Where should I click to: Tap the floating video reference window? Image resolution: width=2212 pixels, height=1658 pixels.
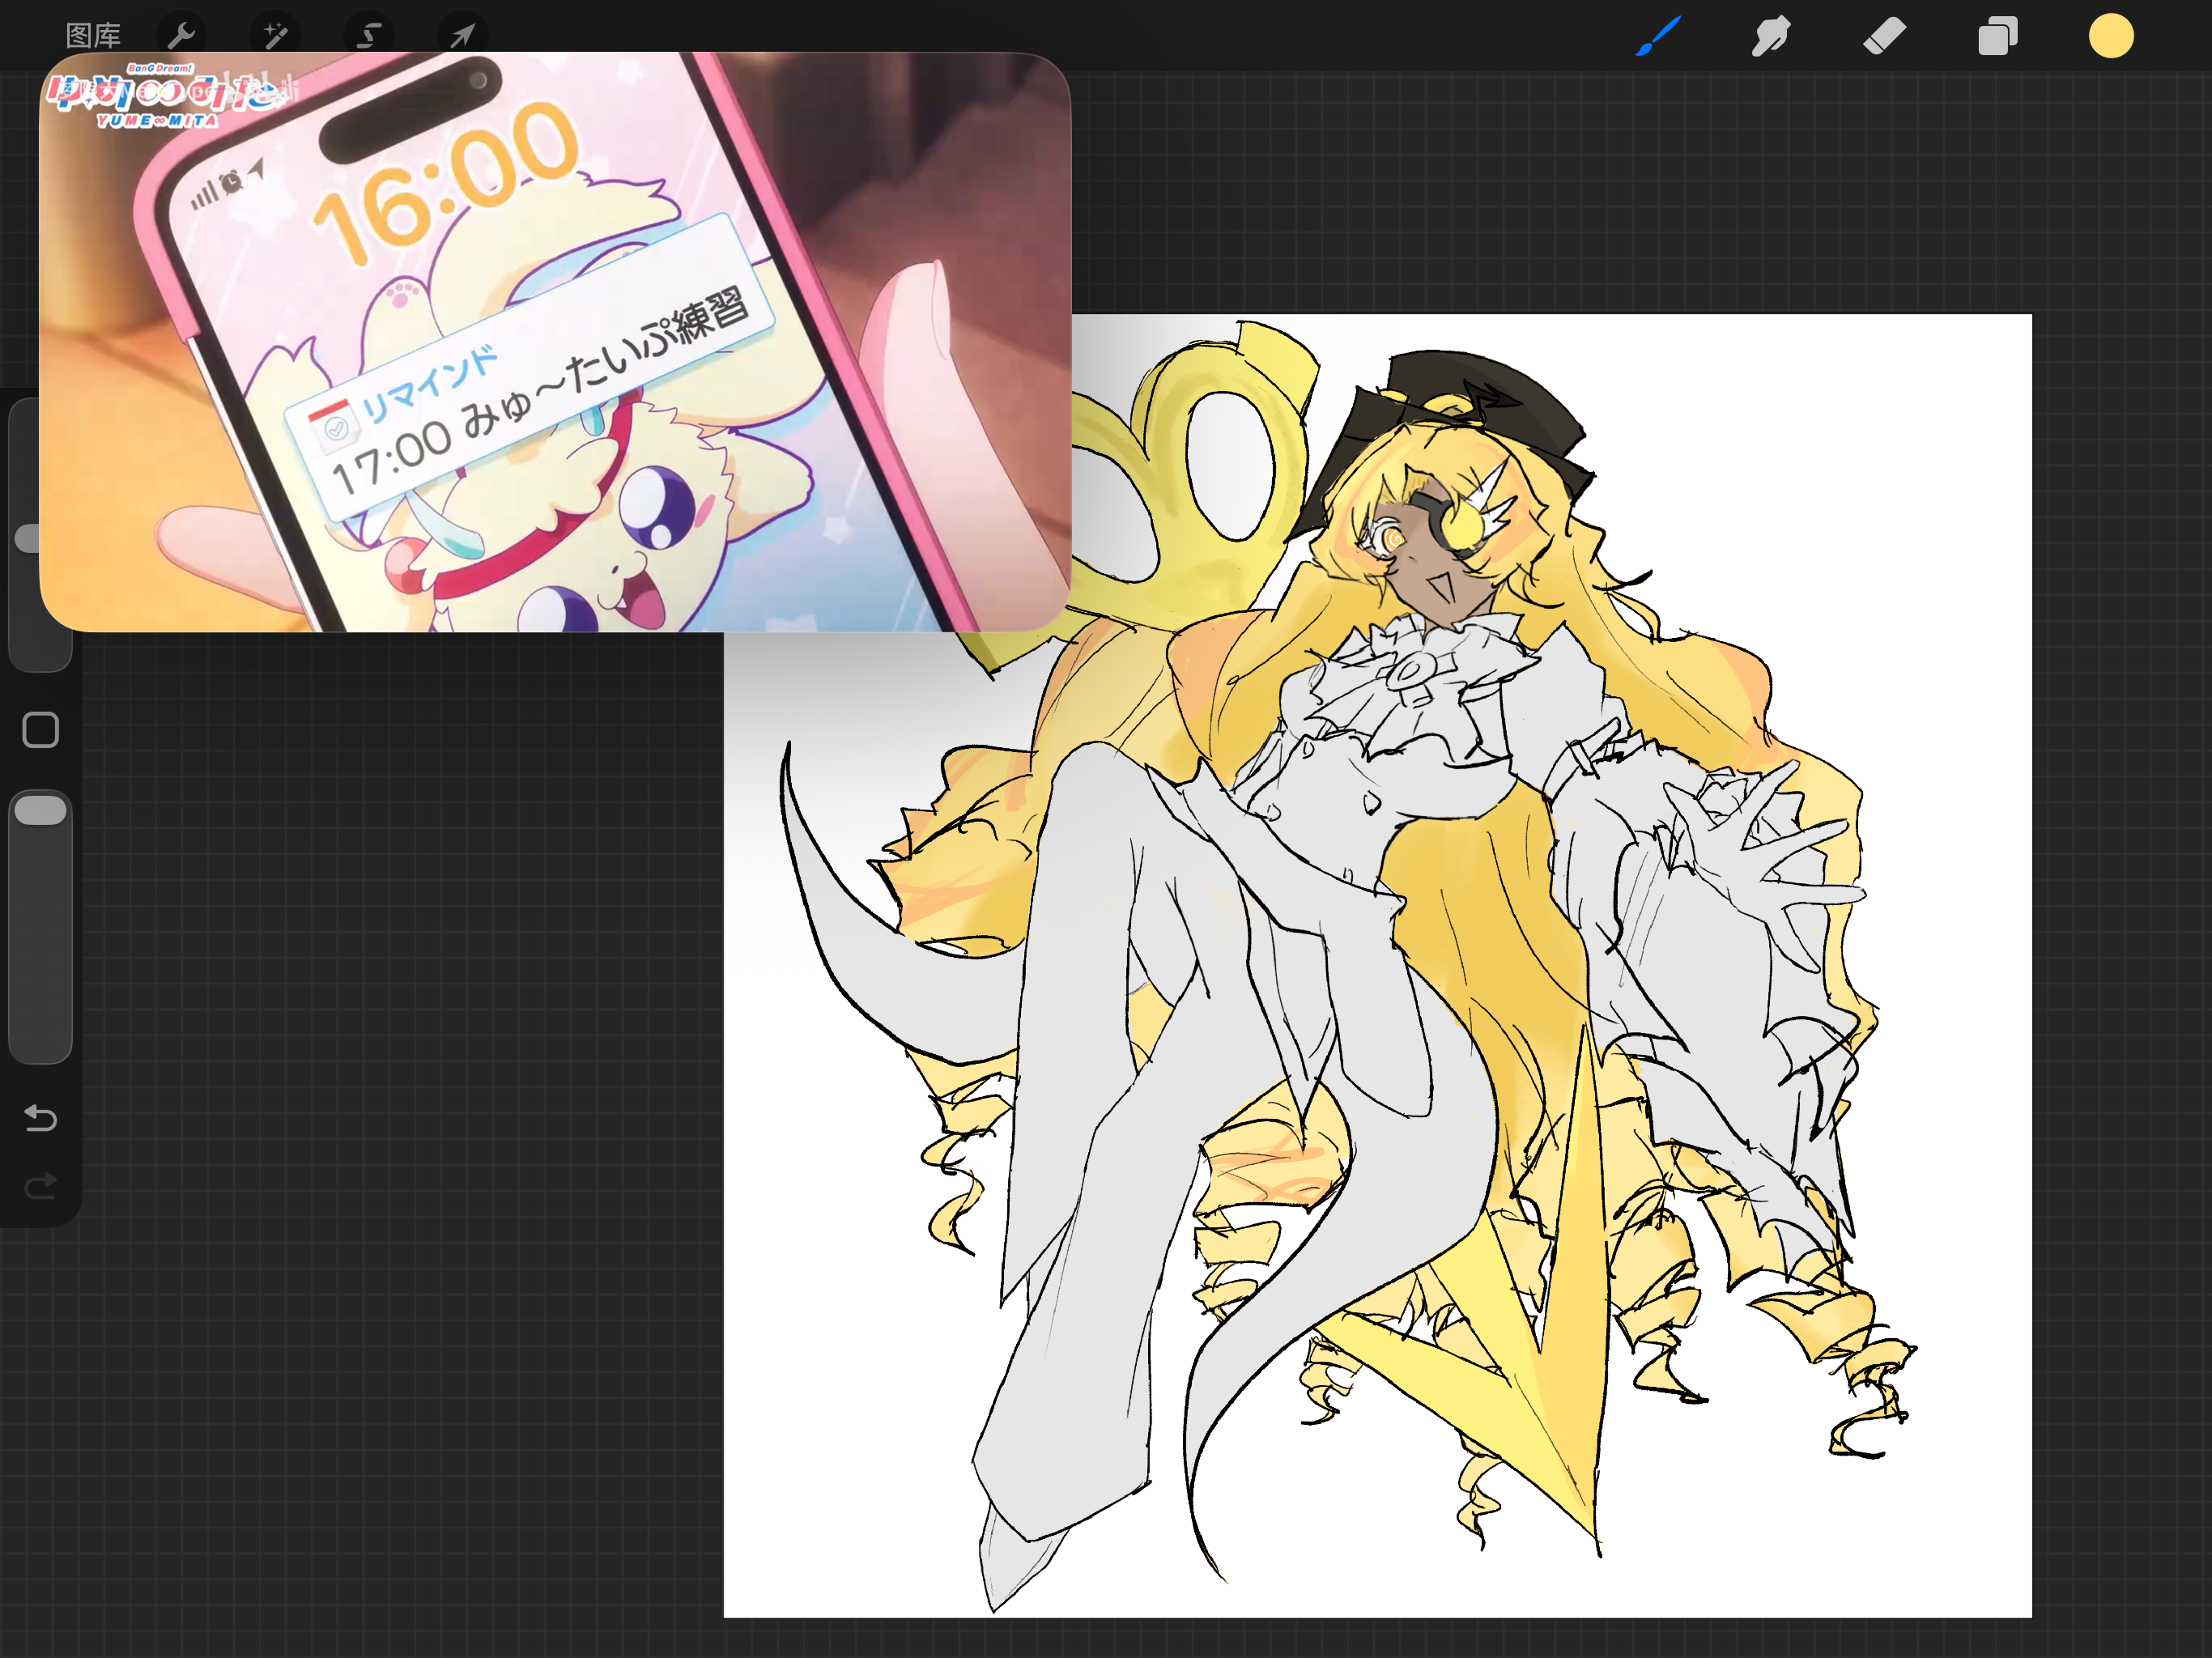pos(555,342)
